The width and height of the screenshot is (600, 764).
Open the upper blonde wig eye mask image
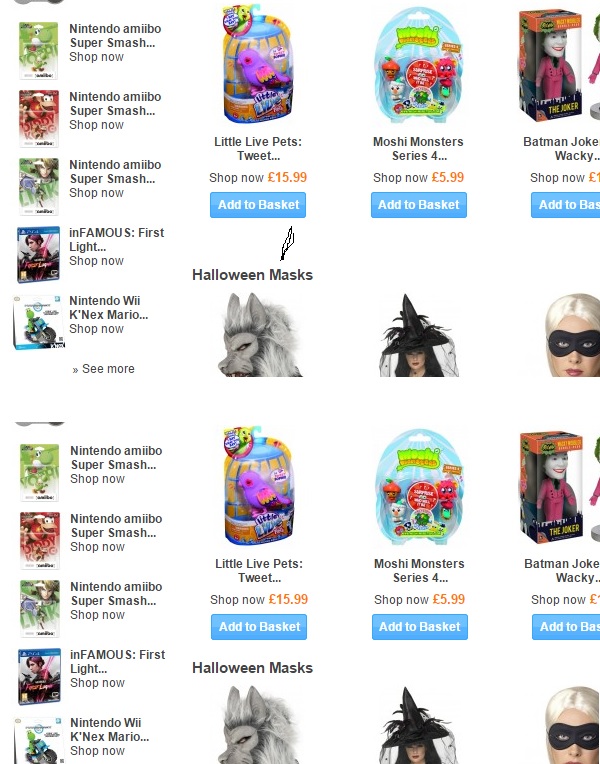[x=572, y=335]
